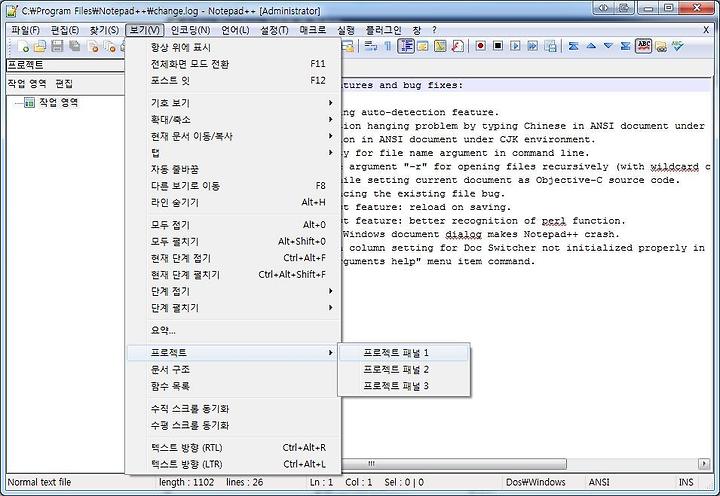
Task: Toggle 항상 위에 표시 in the View menu
Action: click(x=233, y=47)
